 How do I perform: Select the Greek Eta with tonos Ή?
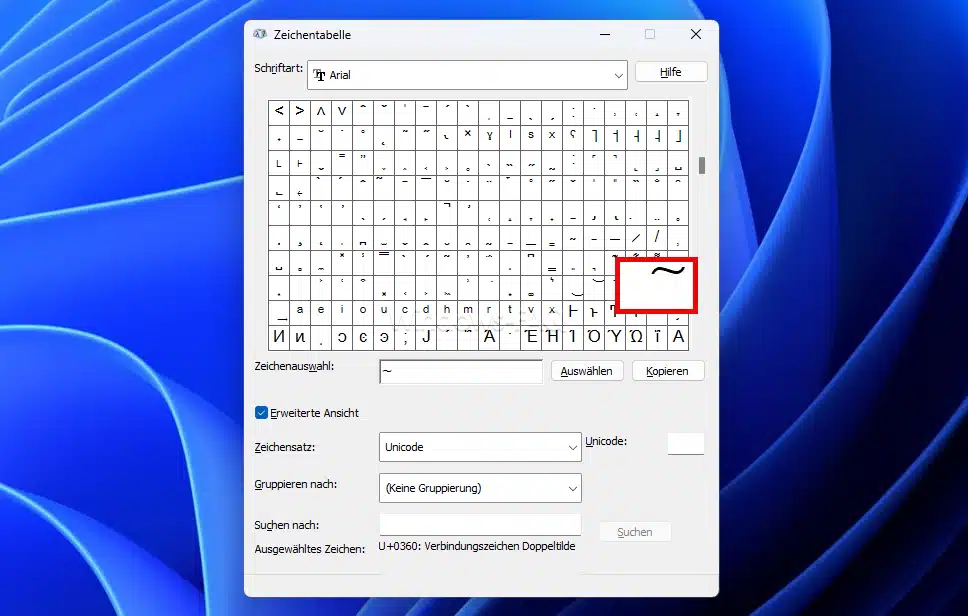(x=552, y=338)
